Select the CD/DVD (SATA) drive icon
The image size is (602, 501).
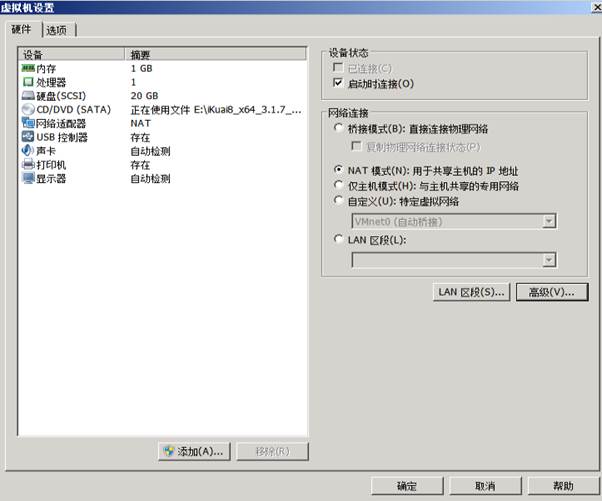click(28, 110)
